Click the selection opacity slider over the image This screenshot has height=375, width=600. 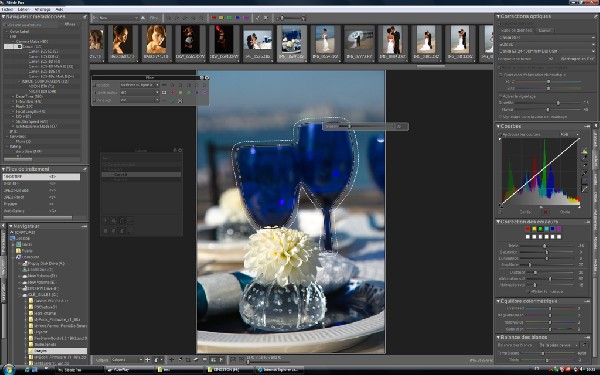coord(365,126)
